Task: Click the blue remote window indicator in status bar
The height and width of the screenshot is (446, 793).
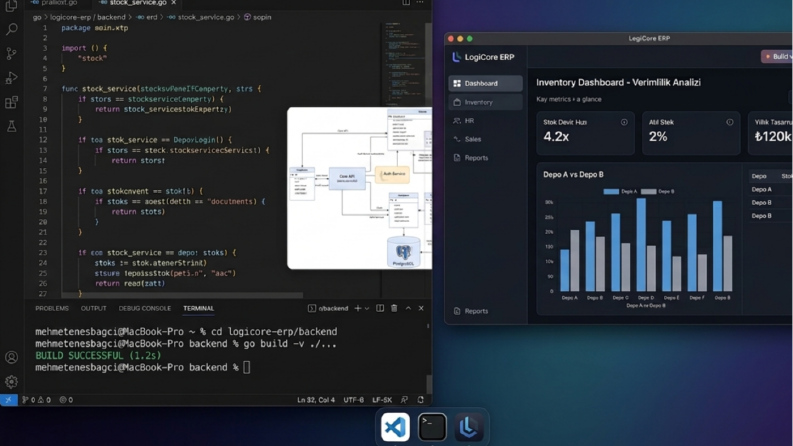Action: pyautogui.click(x=9, y=399)
